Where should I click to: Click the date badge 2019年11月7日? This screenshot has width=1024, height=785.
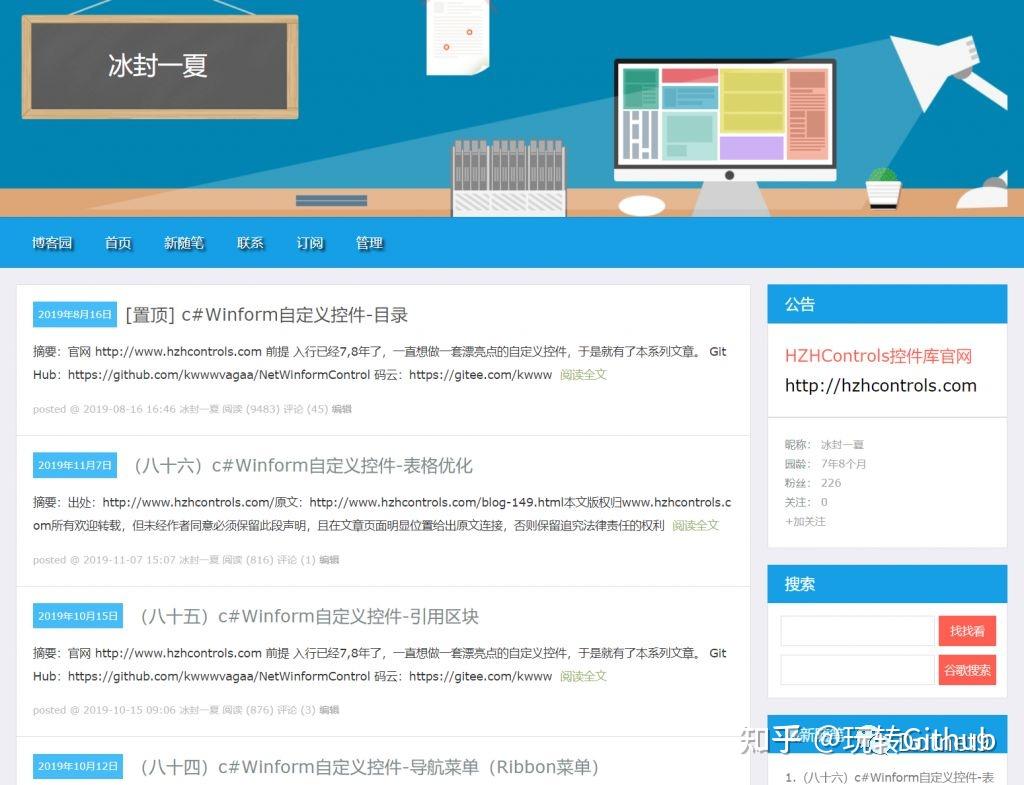tap(75, 465)
